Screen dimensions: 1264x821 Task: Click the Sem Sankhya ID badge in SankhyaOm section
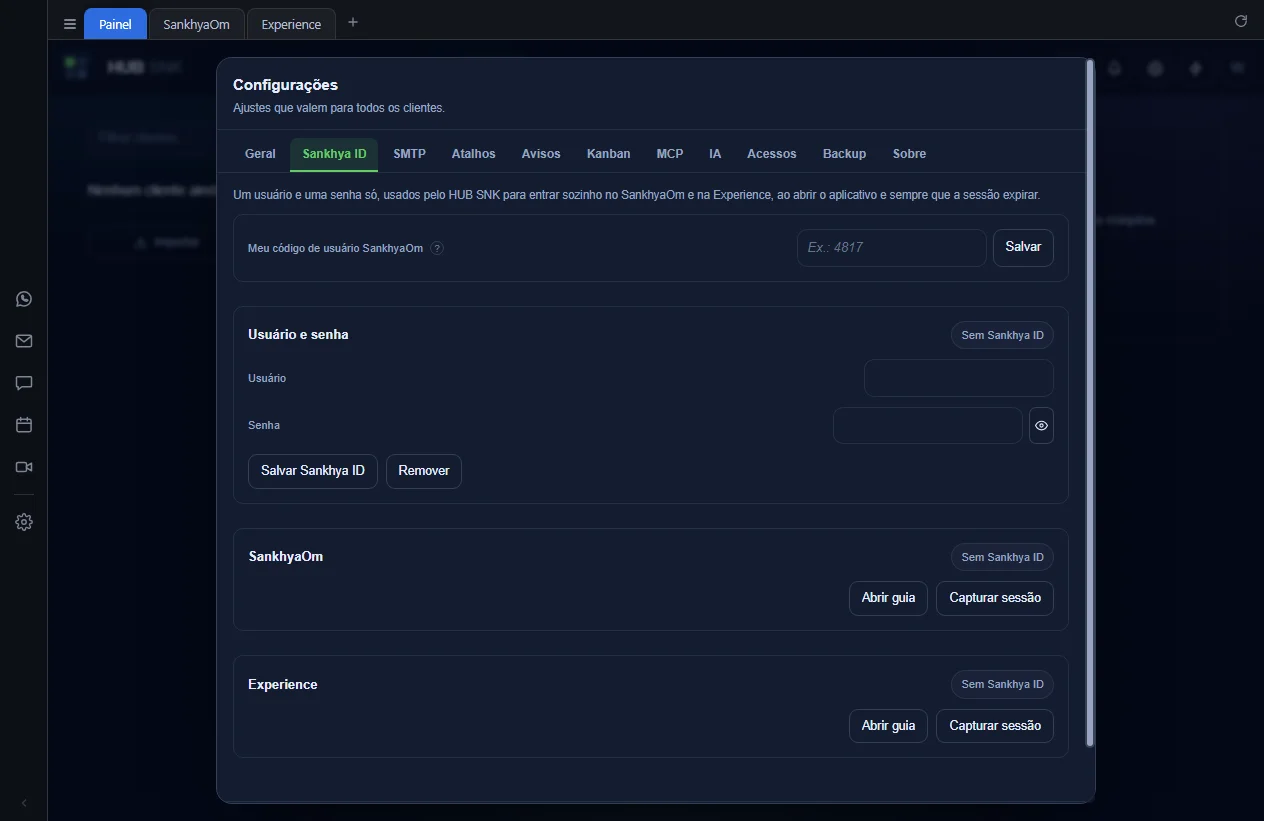pos(1002,557)
